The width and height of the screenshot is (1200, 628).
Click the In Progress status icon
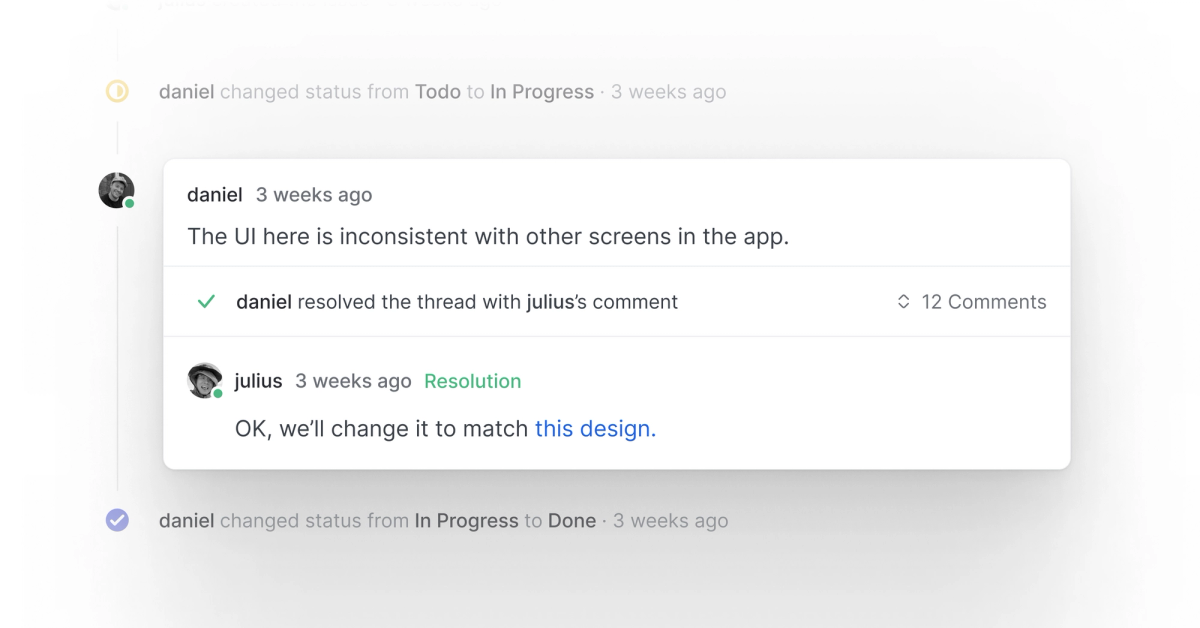pos(117,92)
